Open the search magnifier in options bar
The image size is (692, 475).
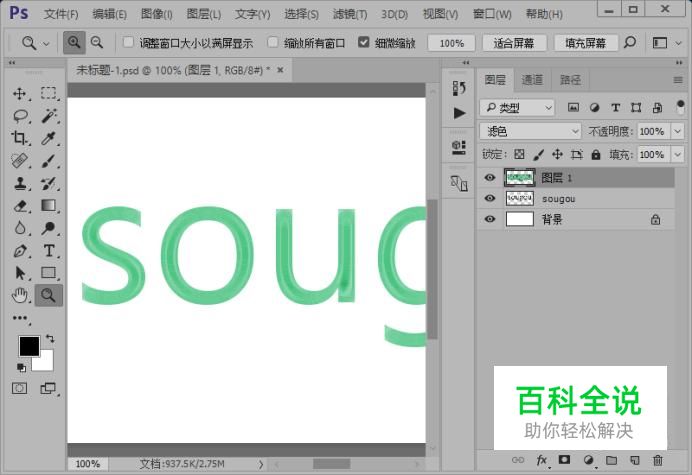pos(630,43)
